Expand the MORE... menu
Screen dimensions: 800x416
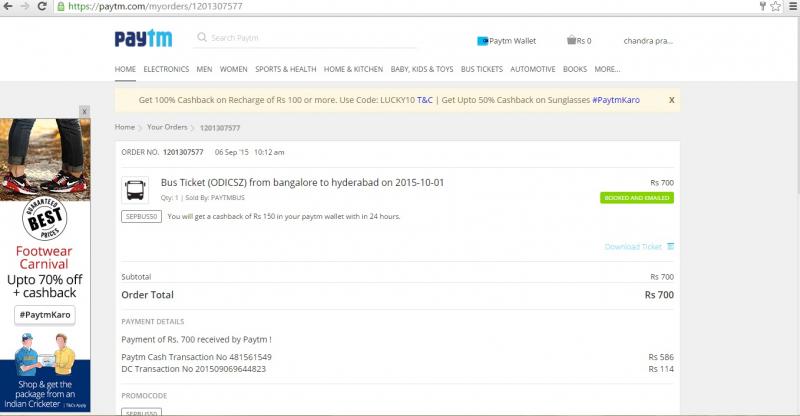(x=607, y=69)
